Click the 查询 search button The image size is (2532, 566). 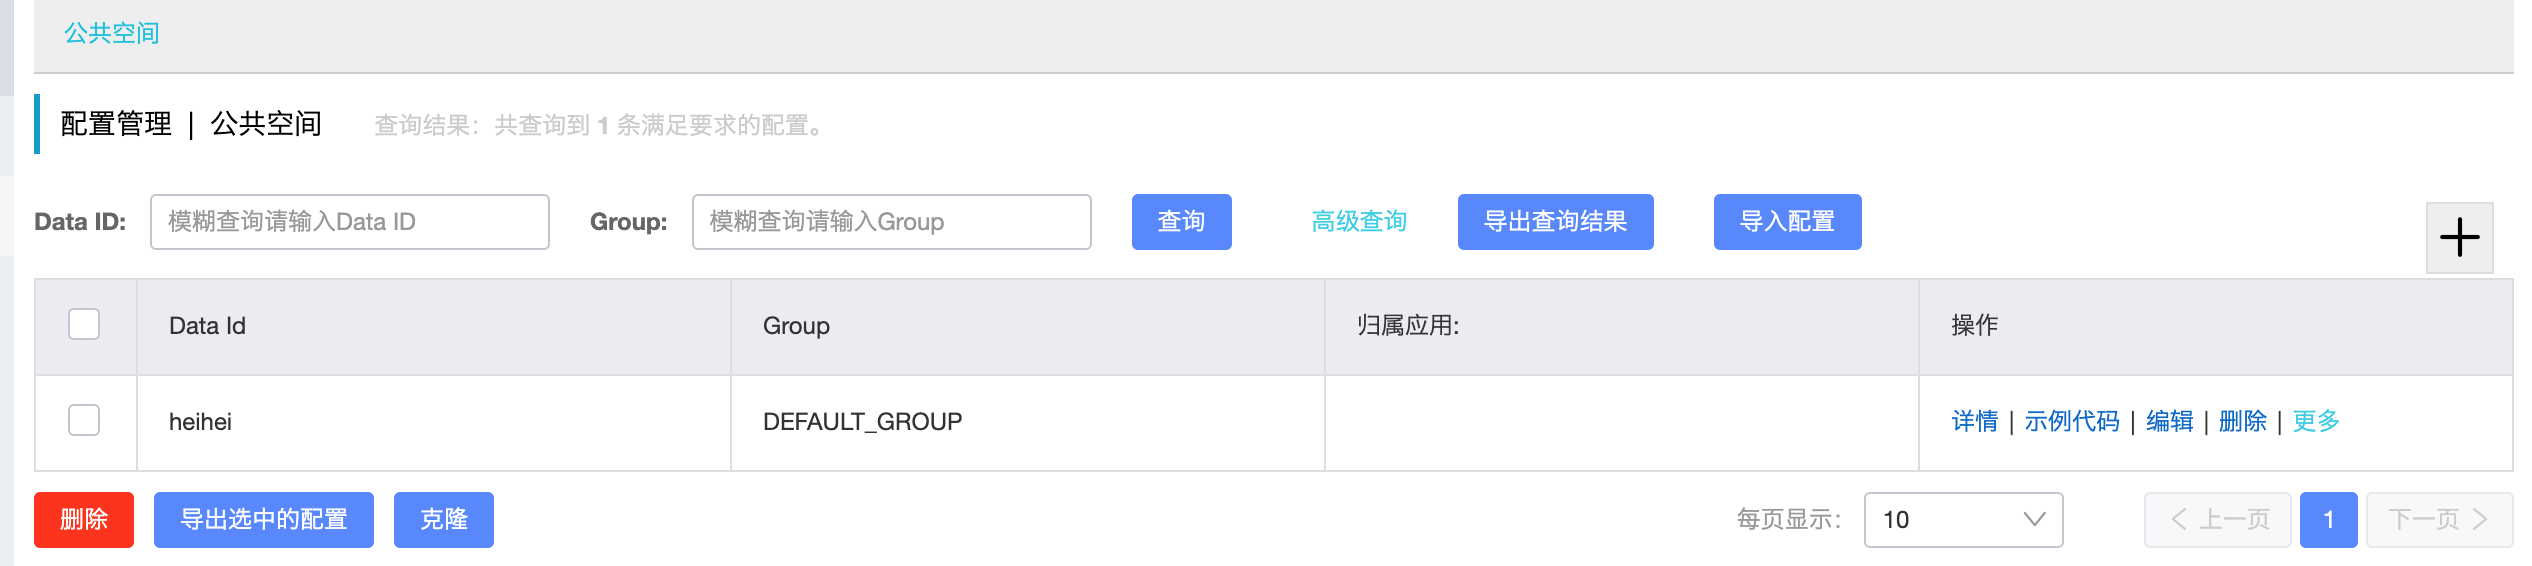(1181, 222)
